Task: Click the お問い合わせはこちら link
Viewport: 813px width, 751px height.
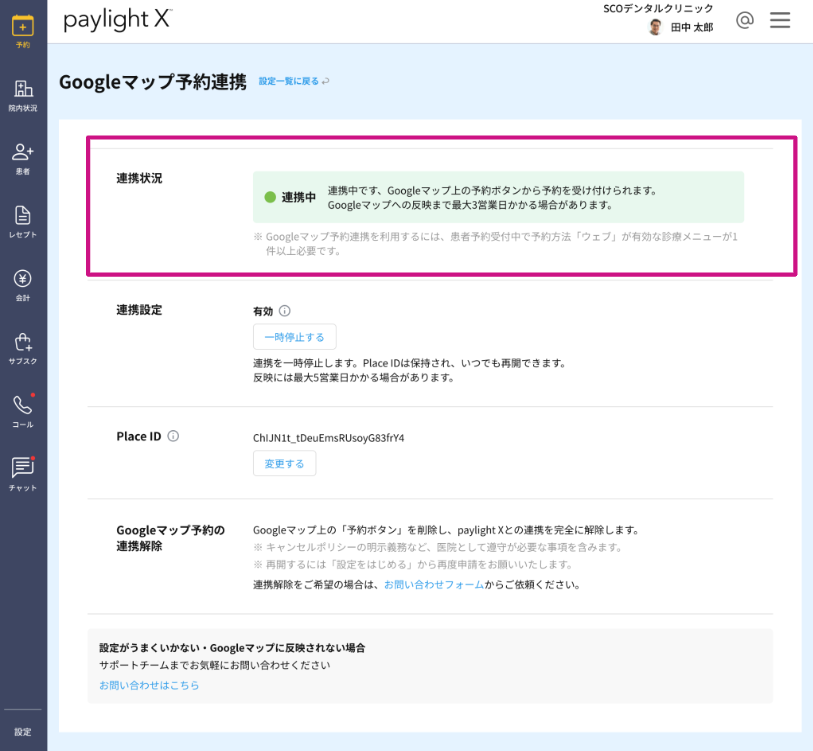Action: coord(149,685)
